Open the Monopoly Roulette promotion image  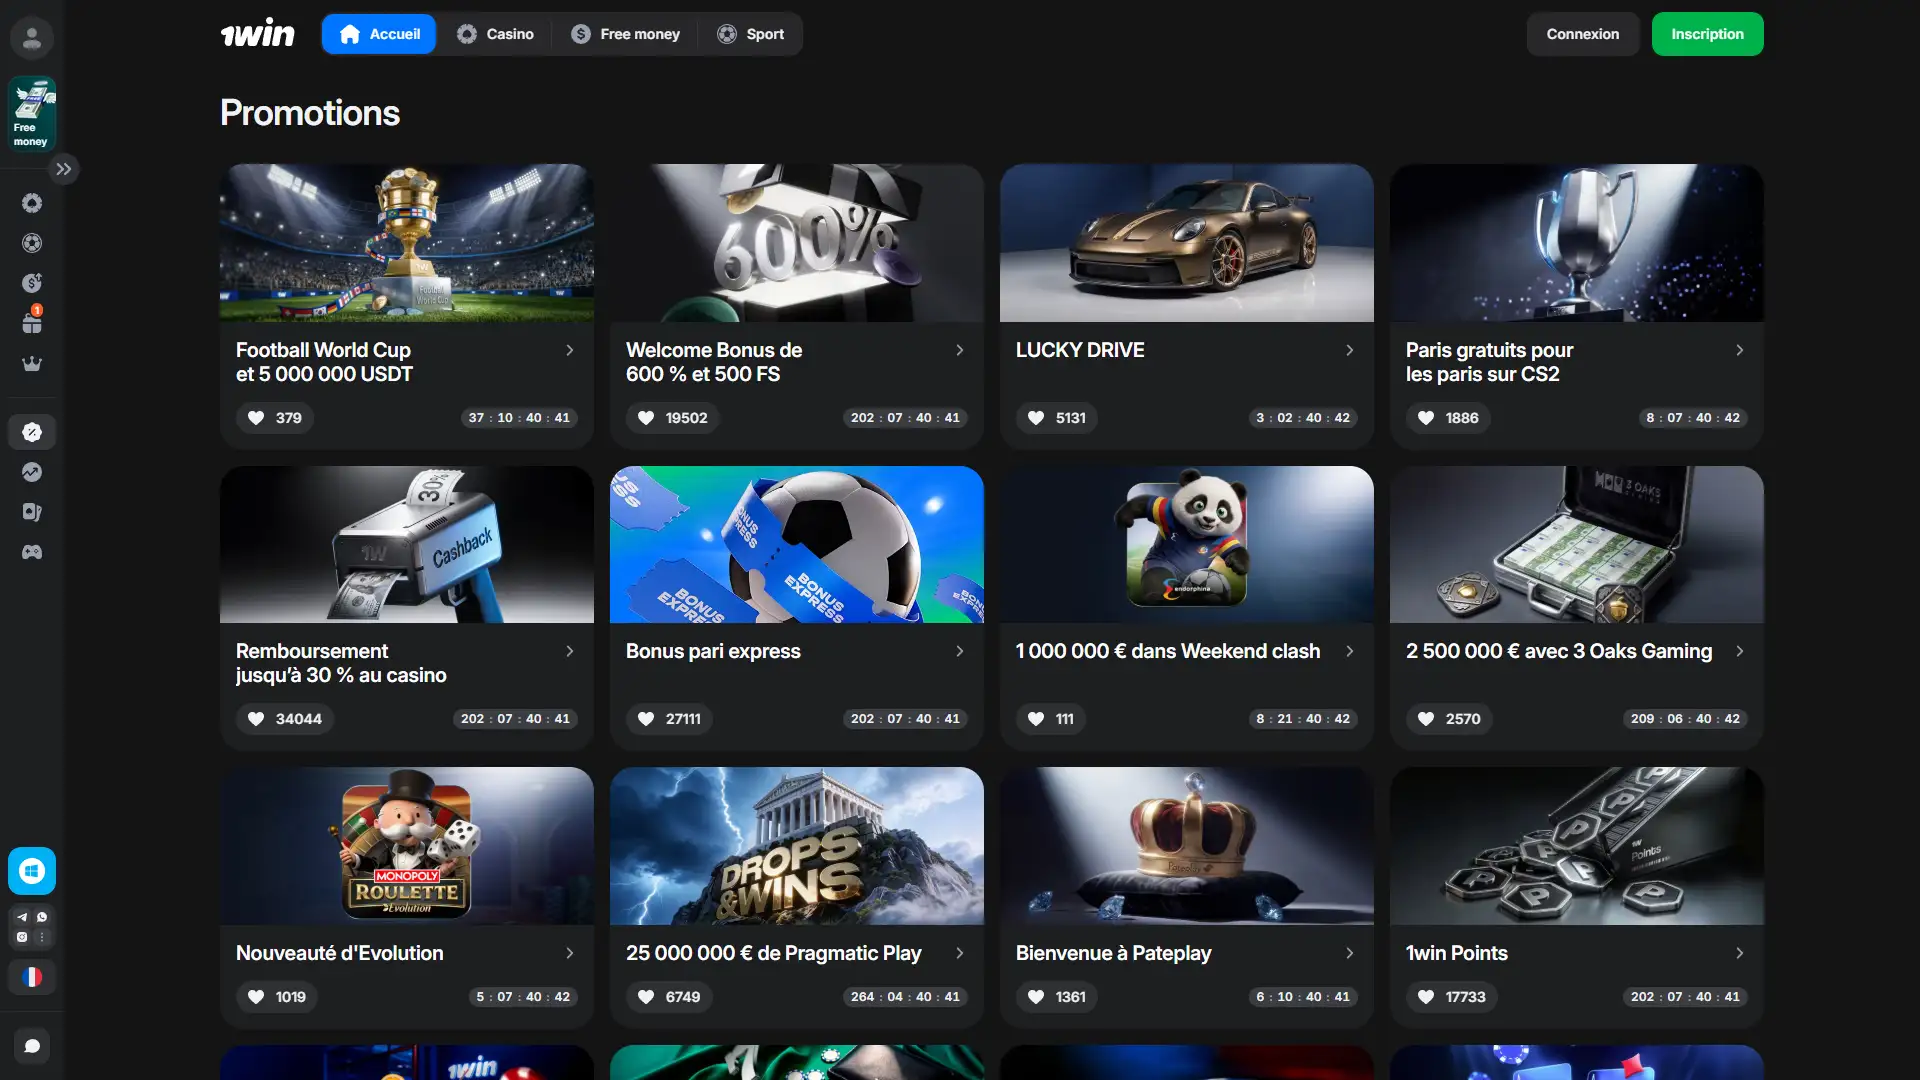[407, 846]
